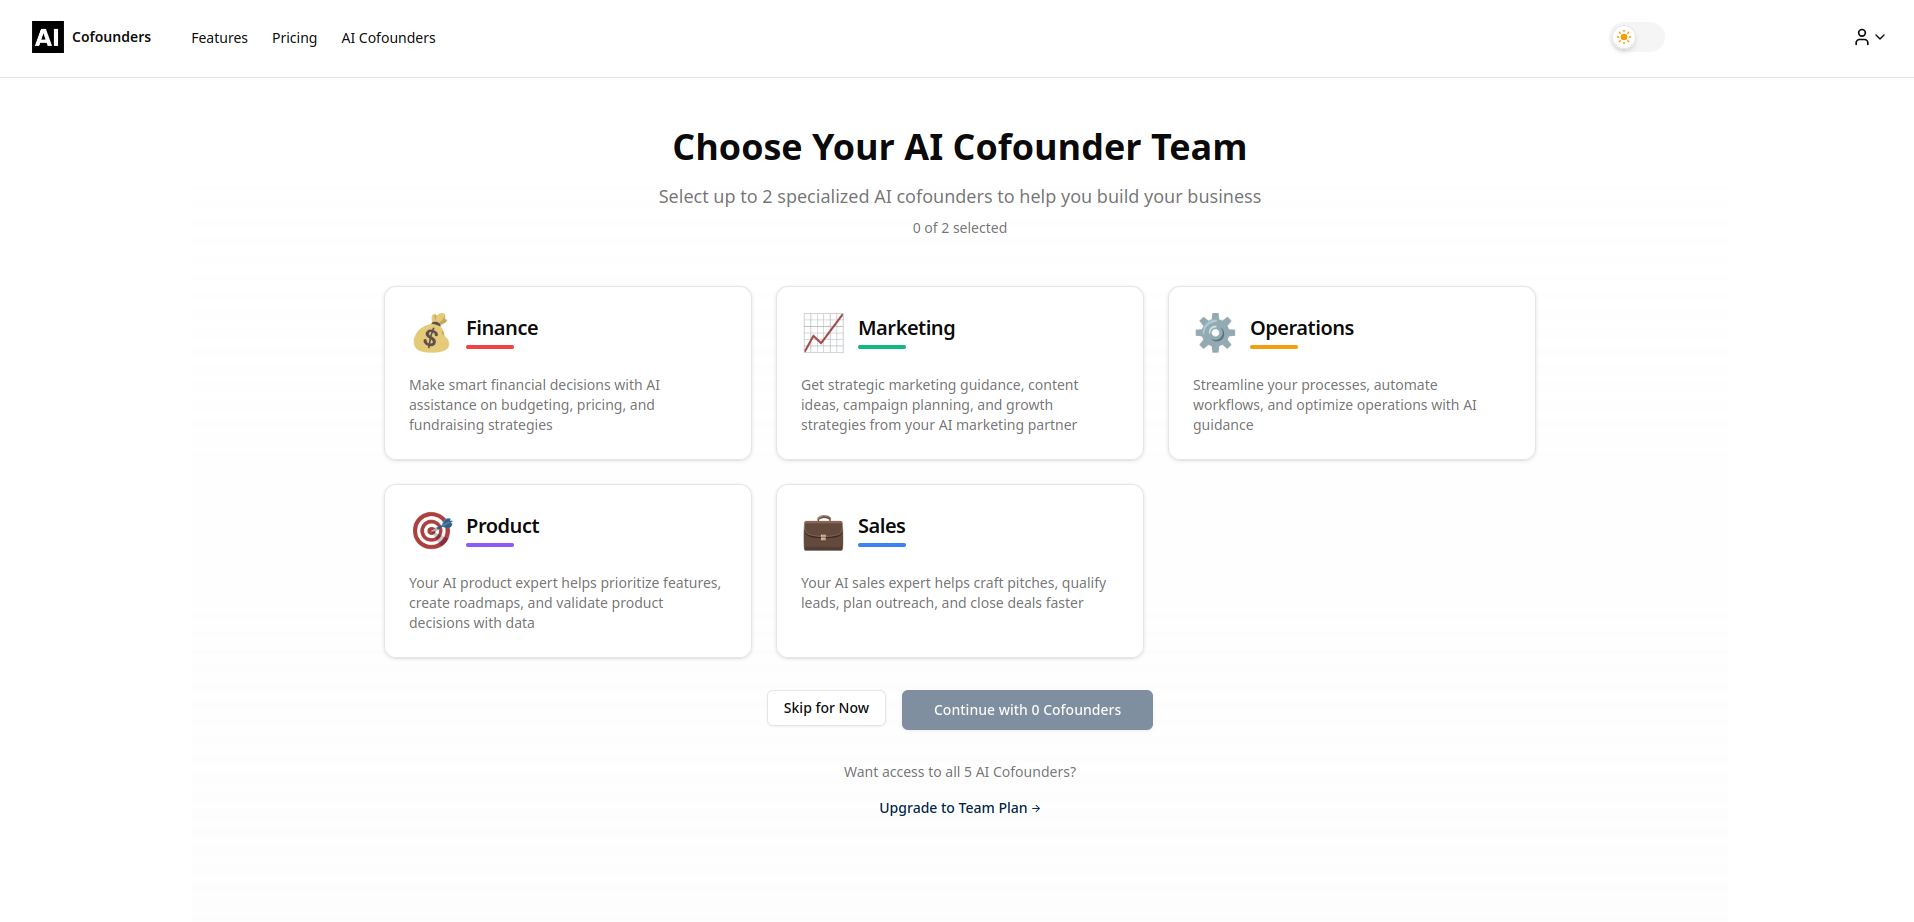Expand the AI Cofounders nav menu
This screenshot has width=1914, height=922.
coord(388,38)
